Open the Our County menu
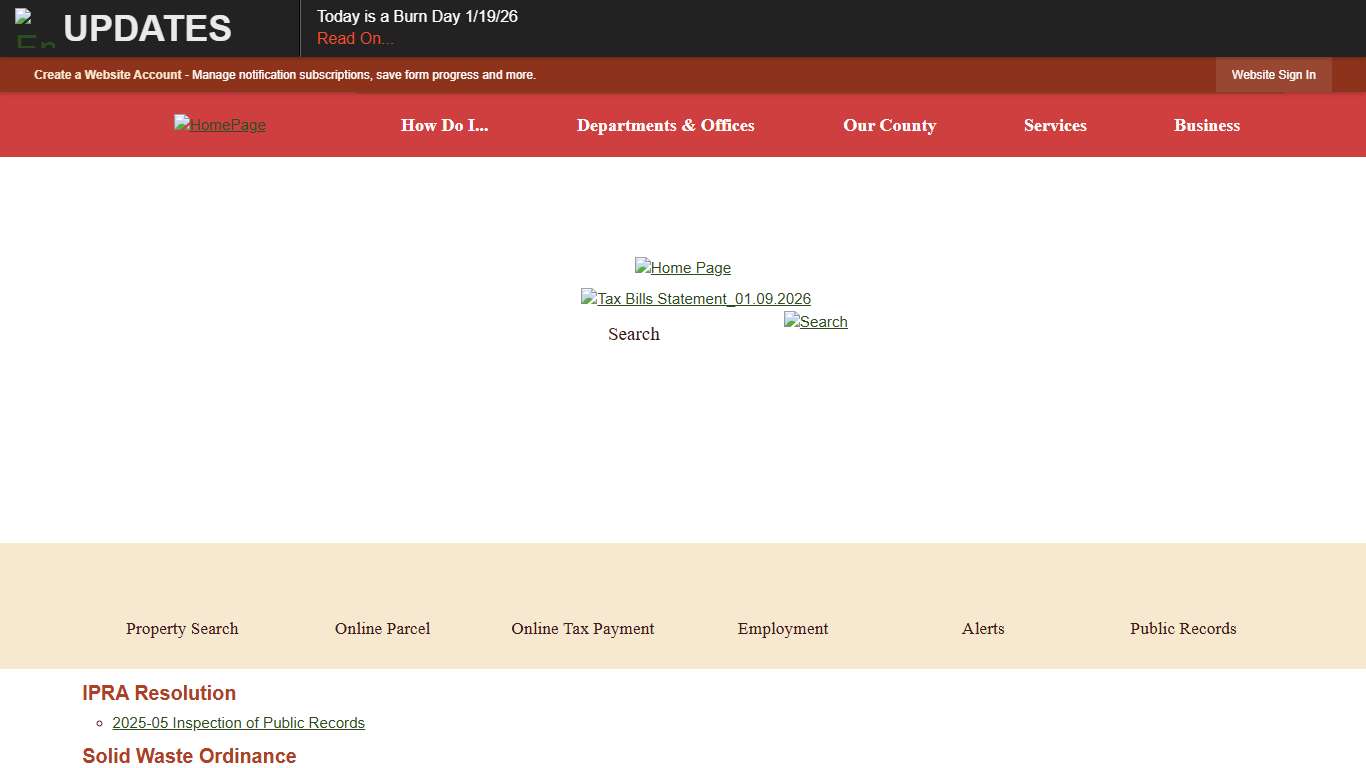The height and width of the screenshot is (768, 1366). click(x=889, y=125)
